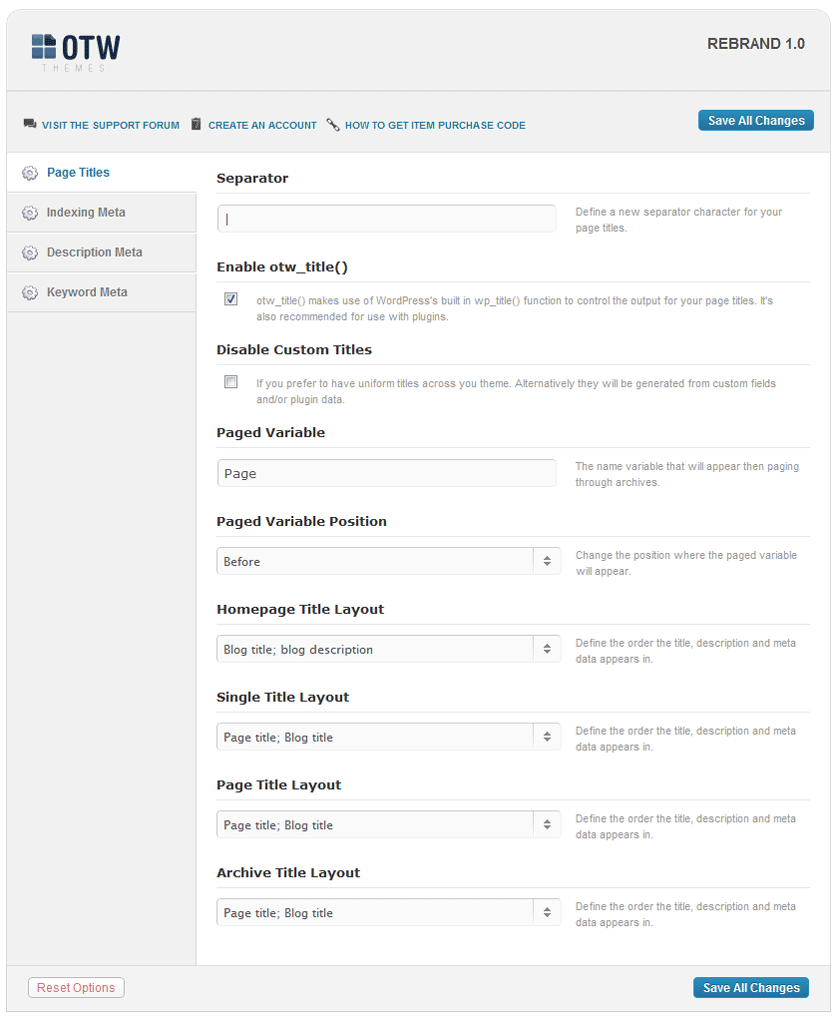Check the Disable Custom Titles checkbox
The width and height of the screenshot is (838, 1019).
(x=231, y=381)
